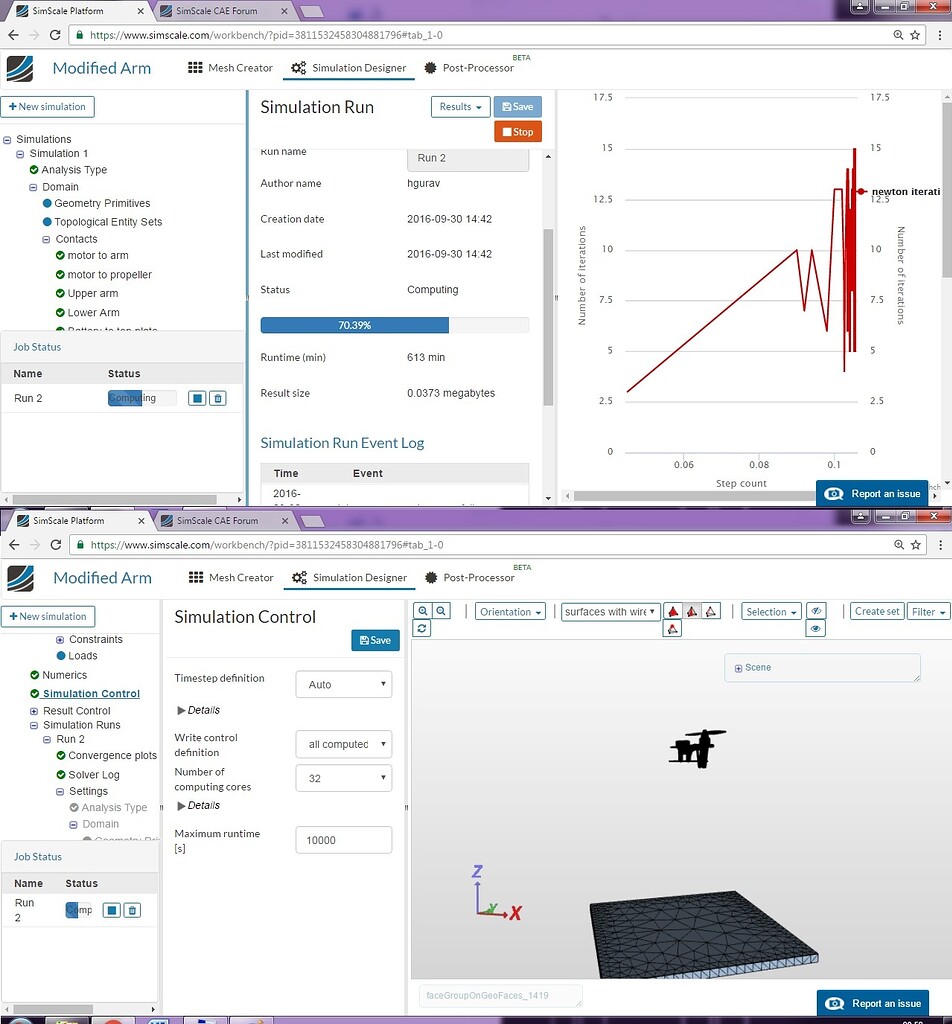Select the zoom-in magnifier tool in the viewer

pos(422,611)
